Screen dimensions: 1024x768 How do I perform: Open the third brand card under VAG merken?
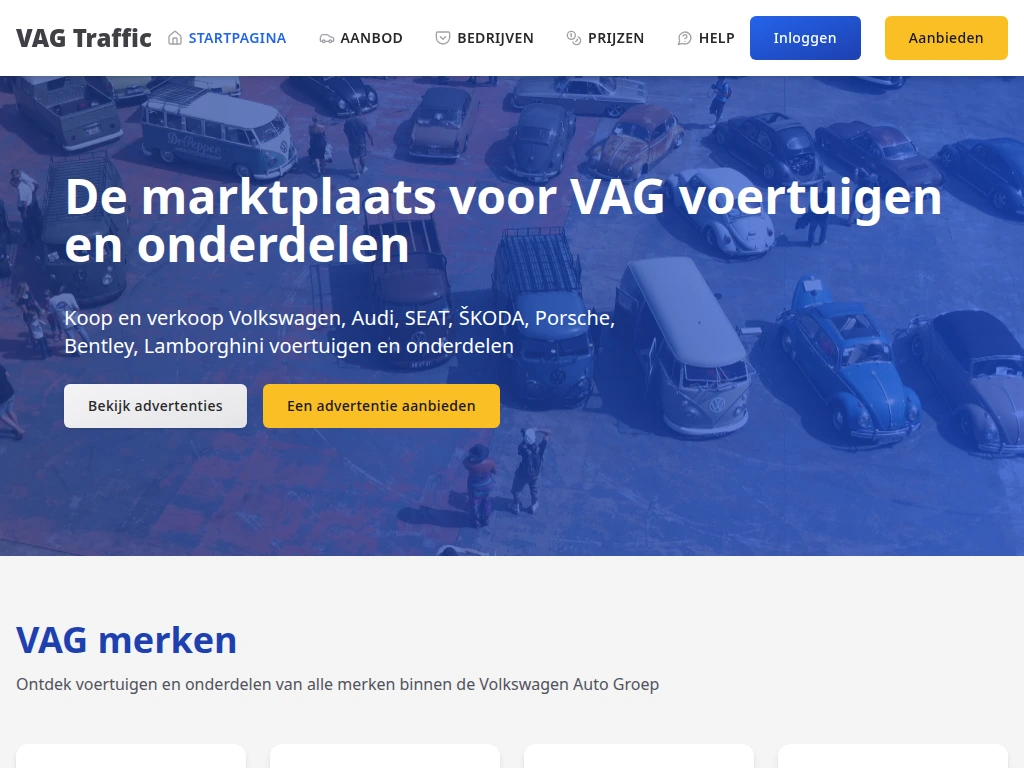(639, 756)
